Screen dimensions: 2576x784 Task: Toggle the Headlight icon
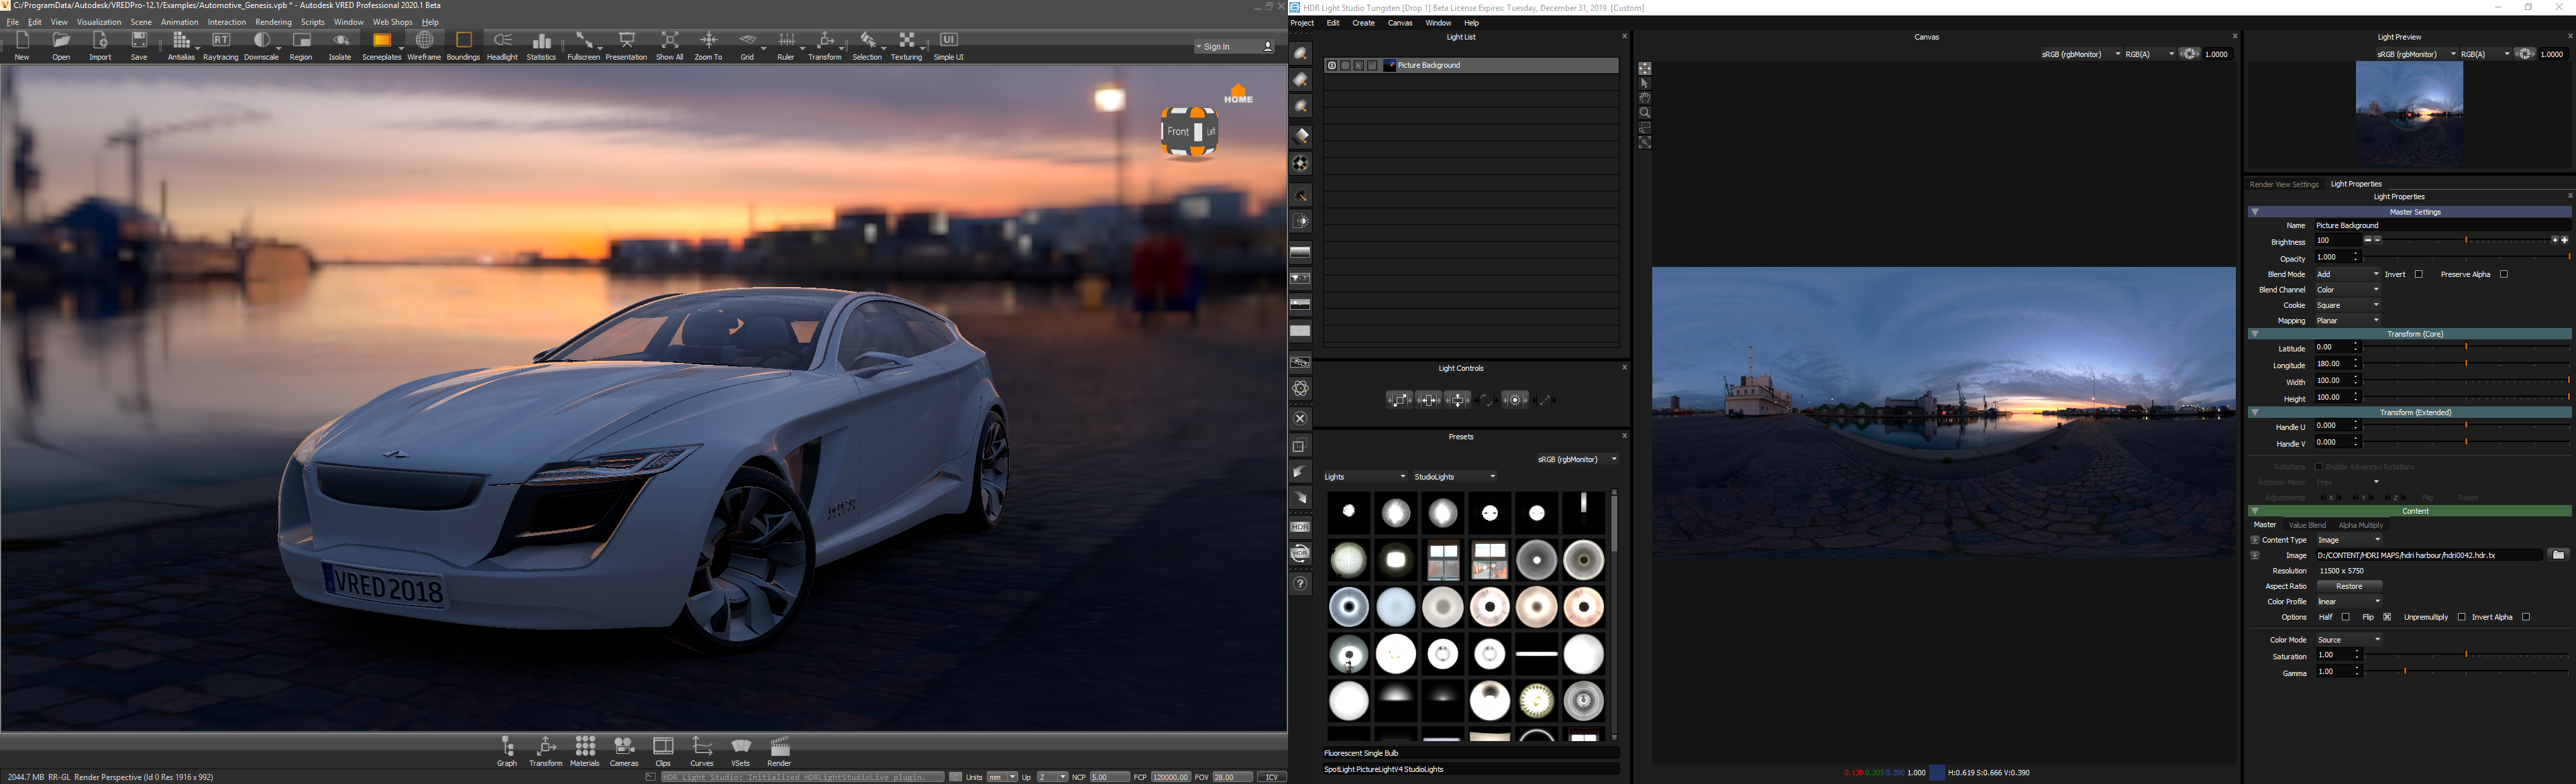(x=502, y=45)
